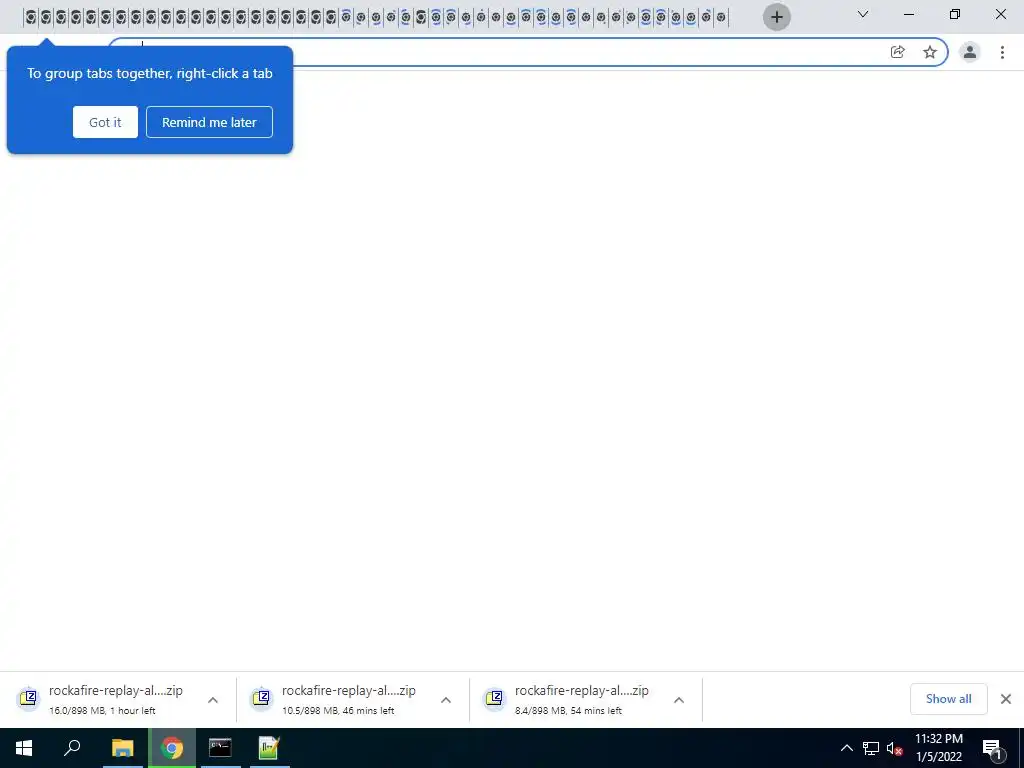Open options for 10.5/898 MB download

click(x=446, y=699)
